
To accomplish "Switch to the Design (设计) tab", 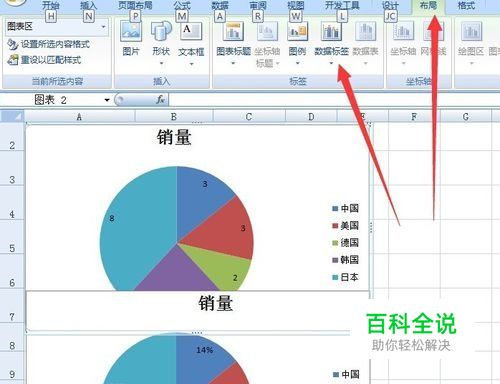I will (x=390, y=5).
